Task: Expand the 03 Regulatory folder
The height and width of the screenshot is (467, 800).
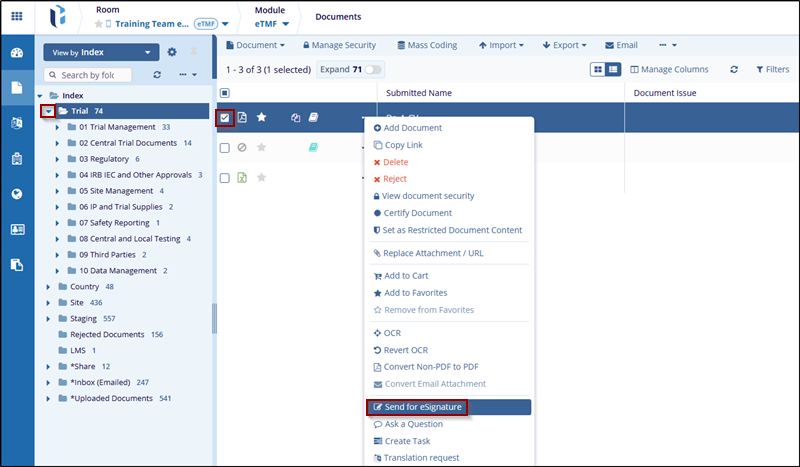Action: 58,159
